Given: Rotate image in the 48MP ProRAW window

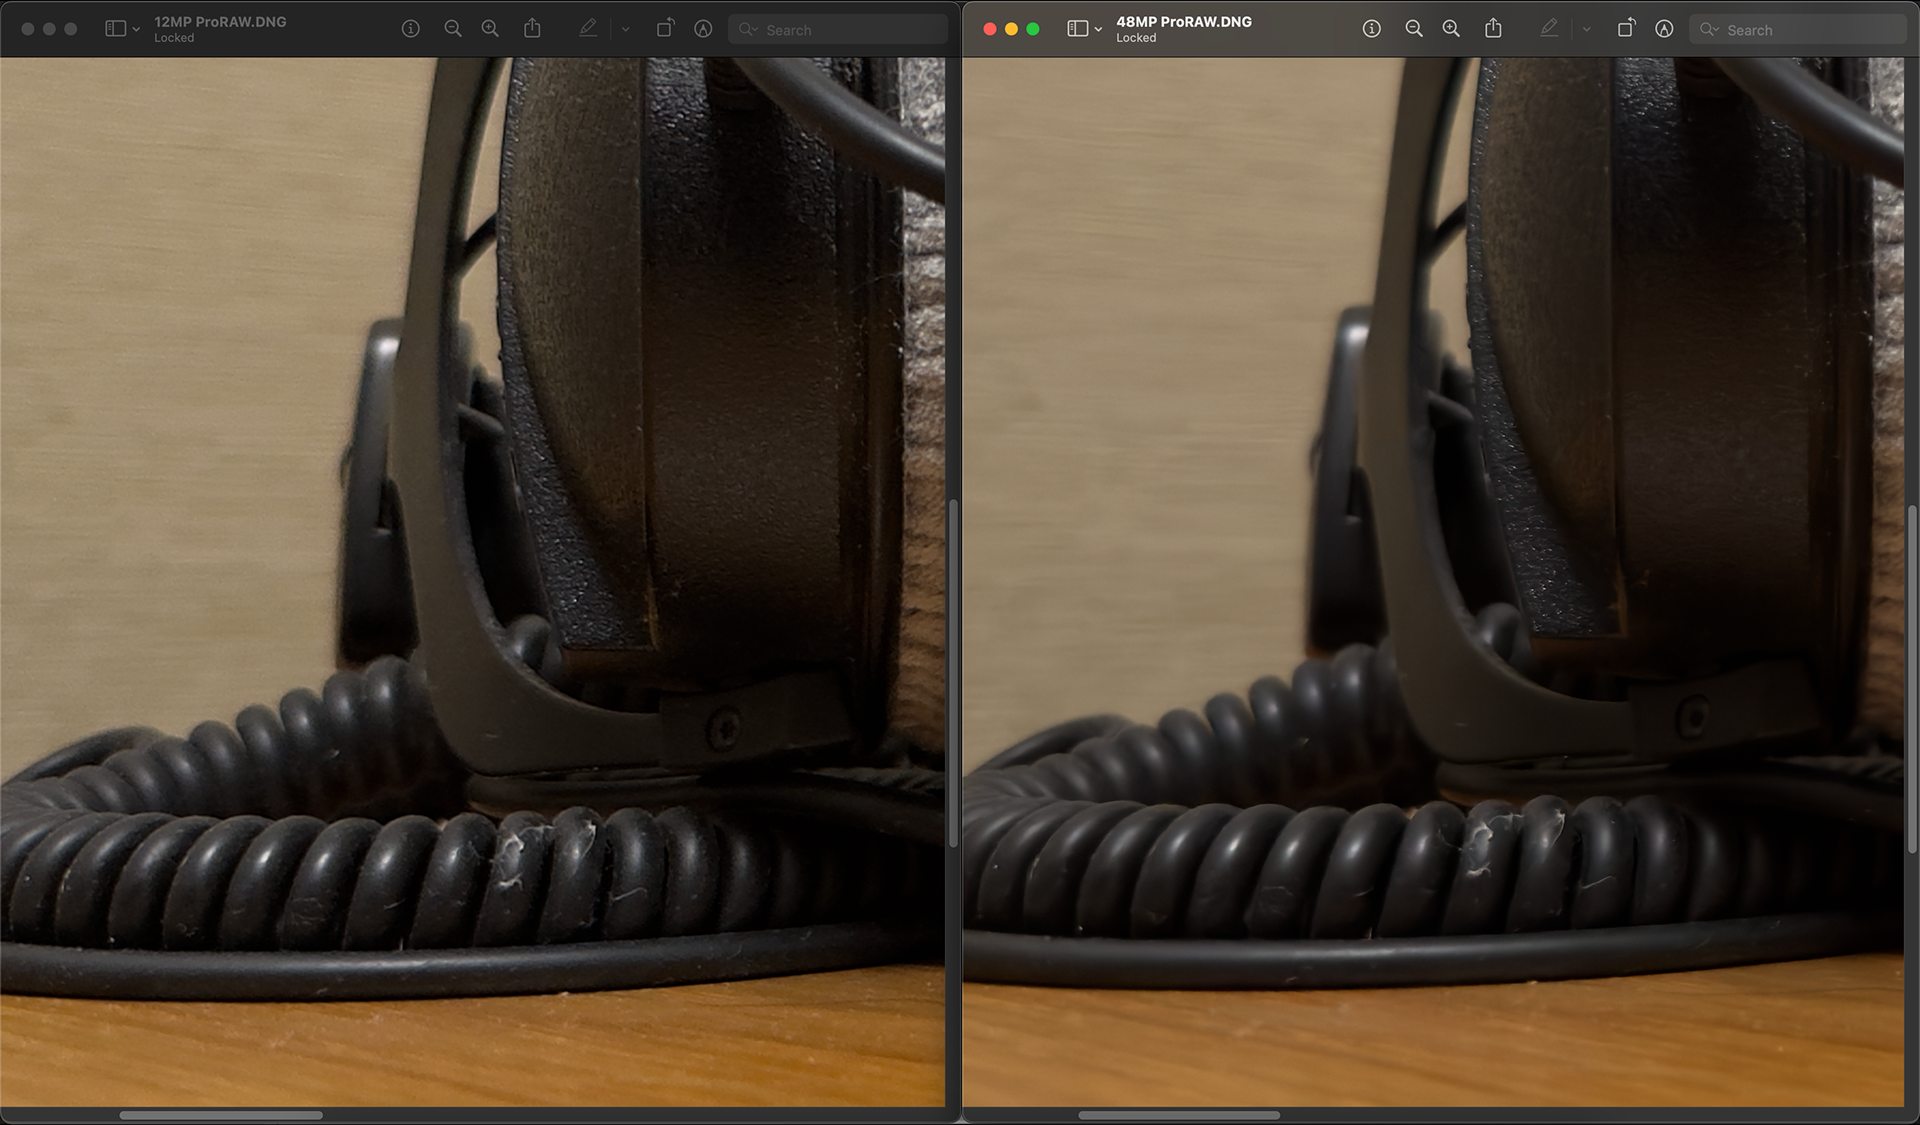Looking at the screenshot, I should [1626, 28].
